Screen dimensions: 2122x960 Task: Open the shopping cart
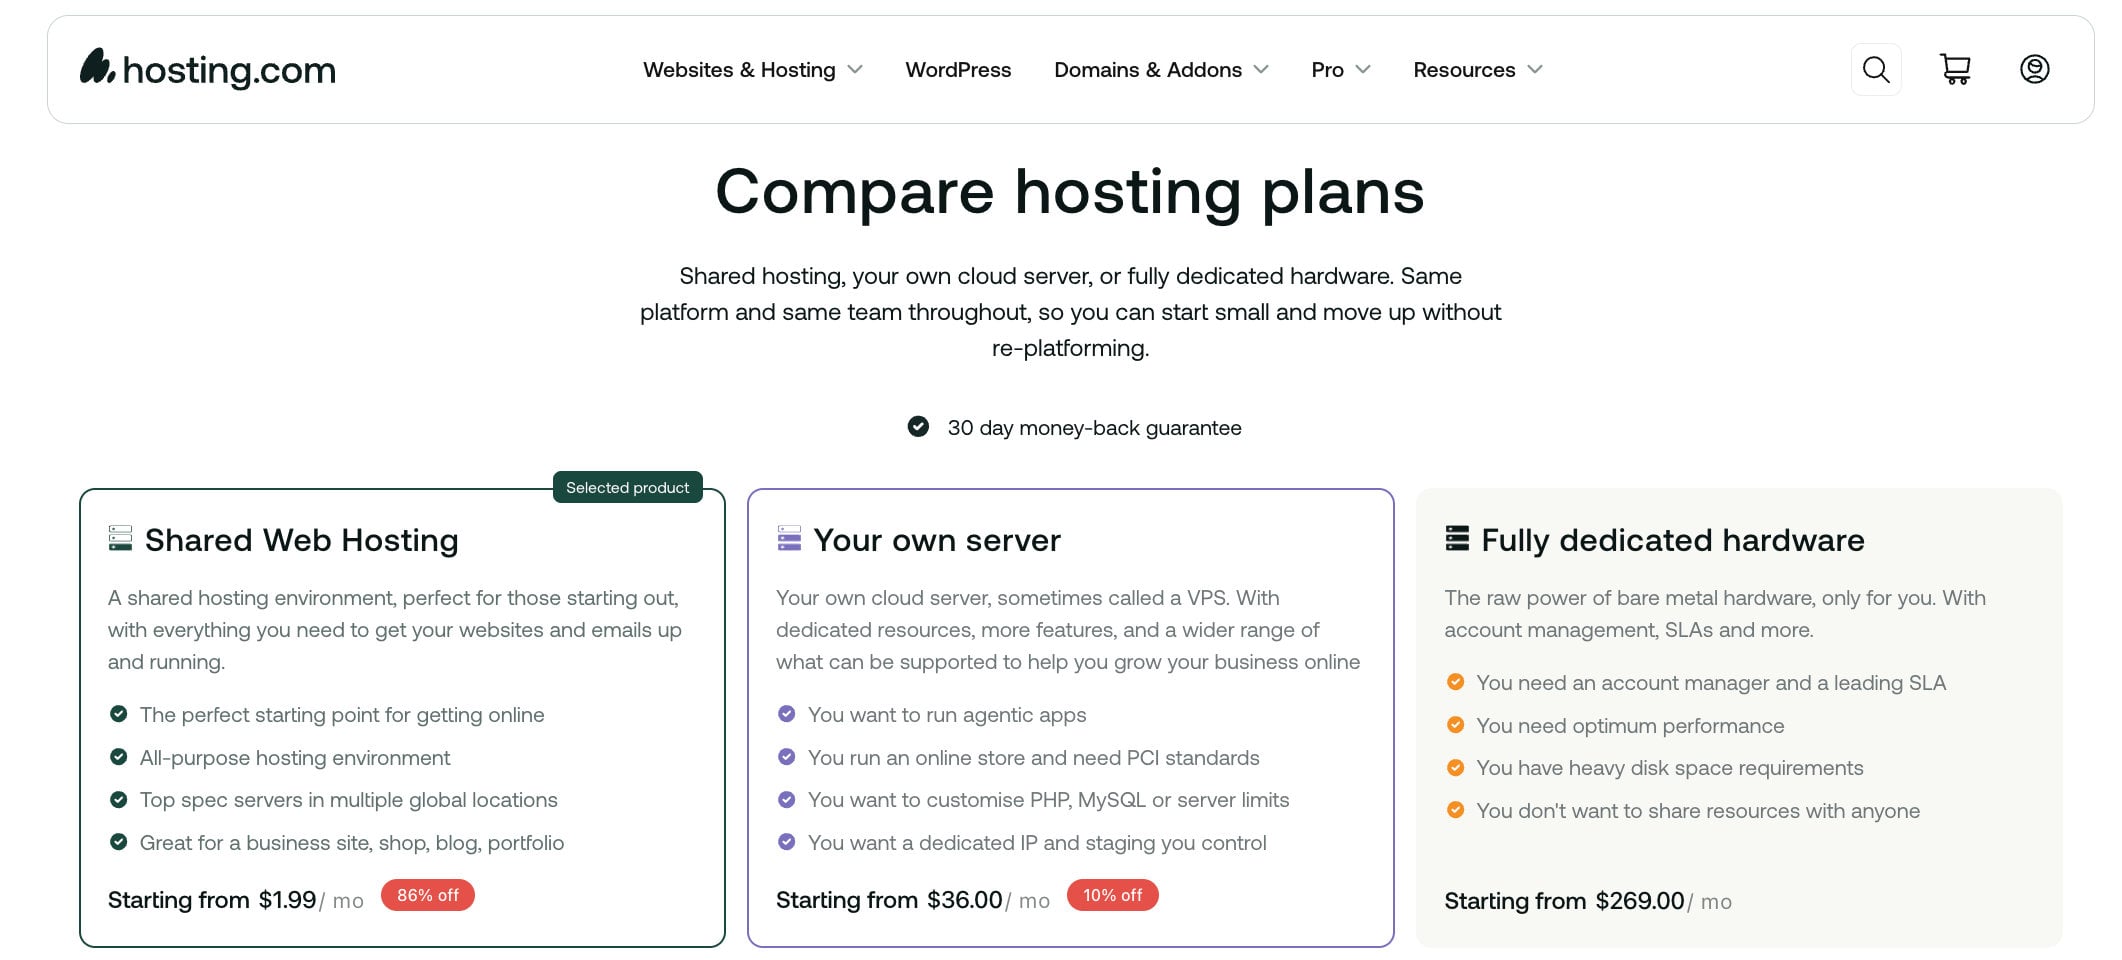(x=1955, y=69)
